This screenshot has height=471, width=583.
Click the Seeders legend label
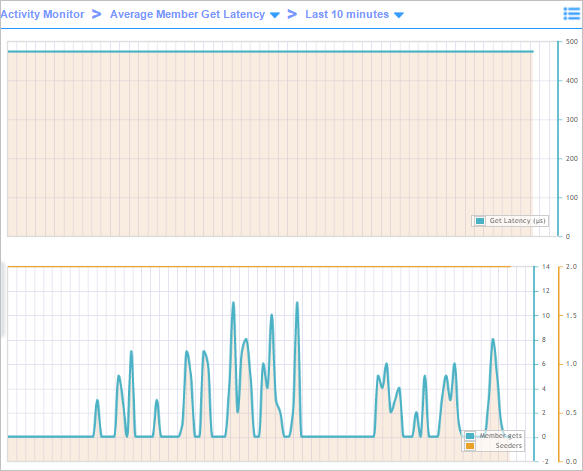pyautogui.click(x=509, y=445)
